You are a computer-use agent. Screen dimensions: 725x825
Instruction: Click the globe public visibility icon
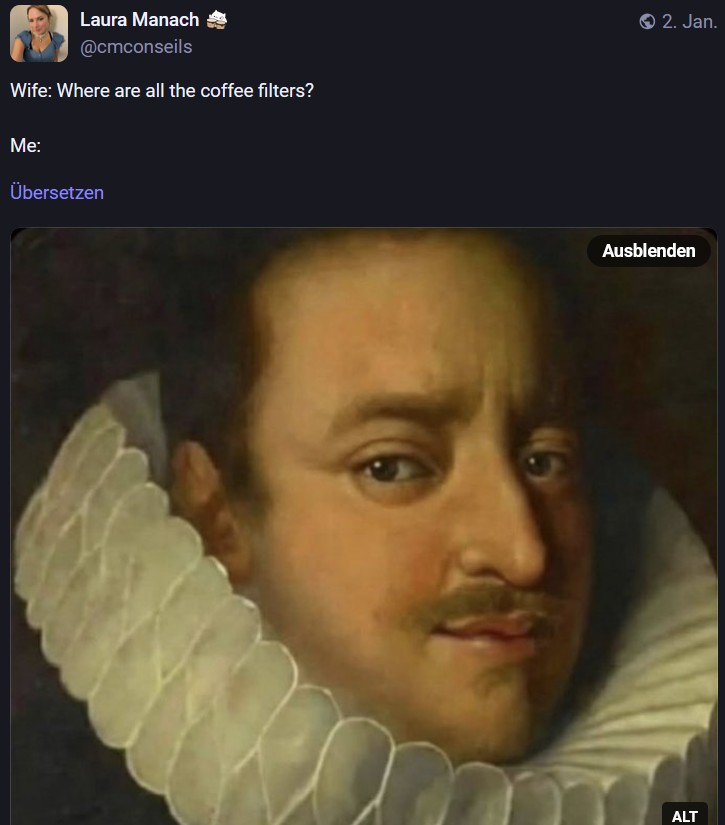tap(647, 22)
